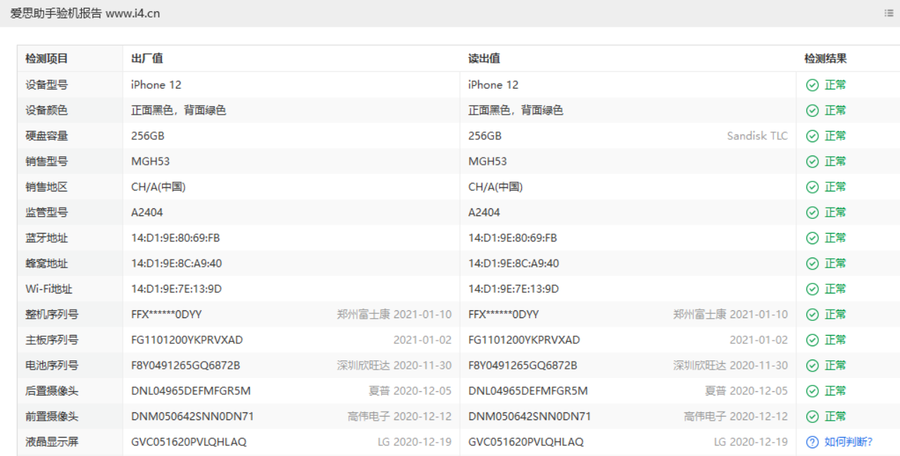
Task: Click factory value 'CH/A(中国)'
Action: 158,187
